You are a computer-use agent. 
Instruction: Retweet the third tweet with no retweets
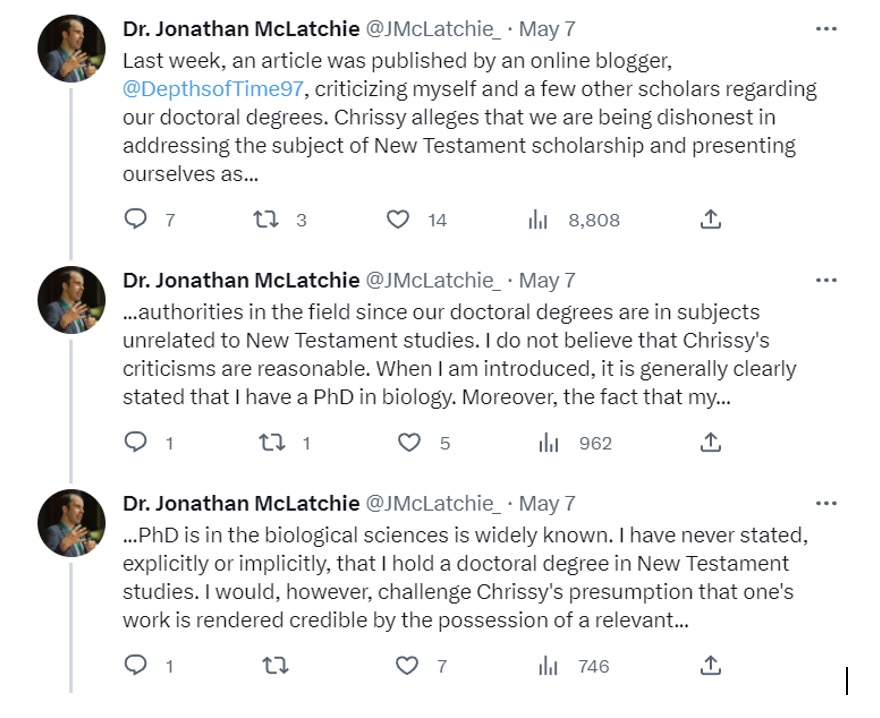coord(271,665)
